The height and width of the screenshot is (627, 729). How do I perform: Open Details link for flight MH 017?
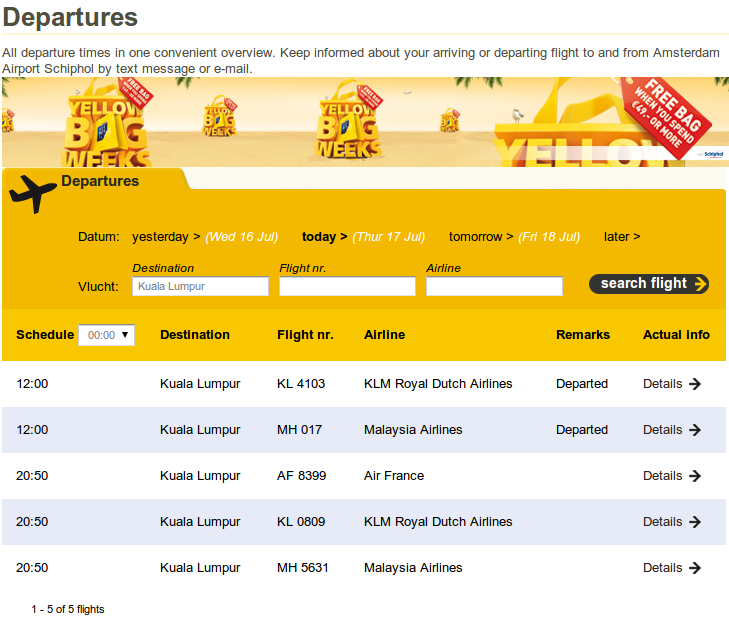(663, 430)
